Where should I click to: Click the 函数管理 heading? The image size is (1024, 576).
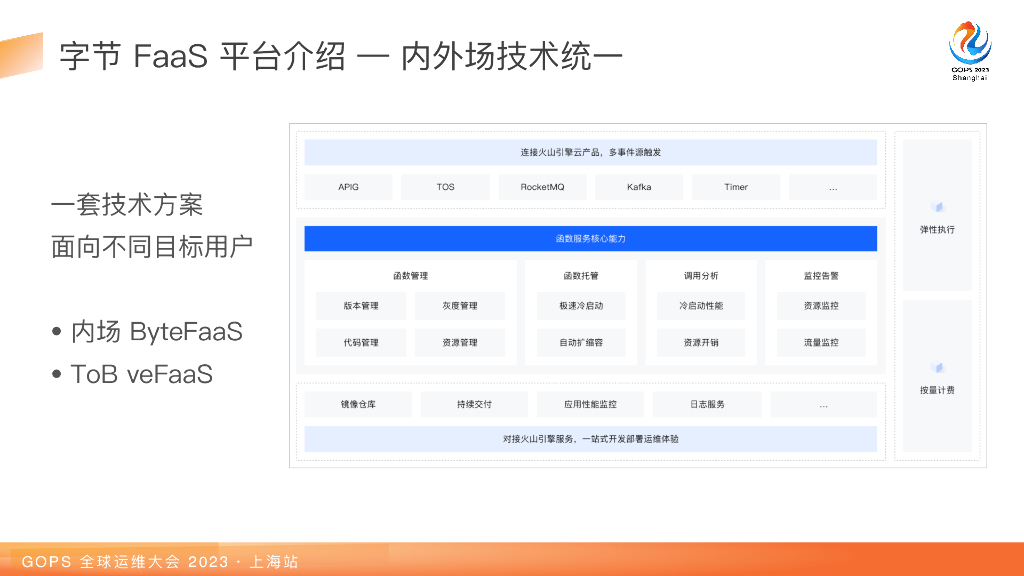(410, 276)
